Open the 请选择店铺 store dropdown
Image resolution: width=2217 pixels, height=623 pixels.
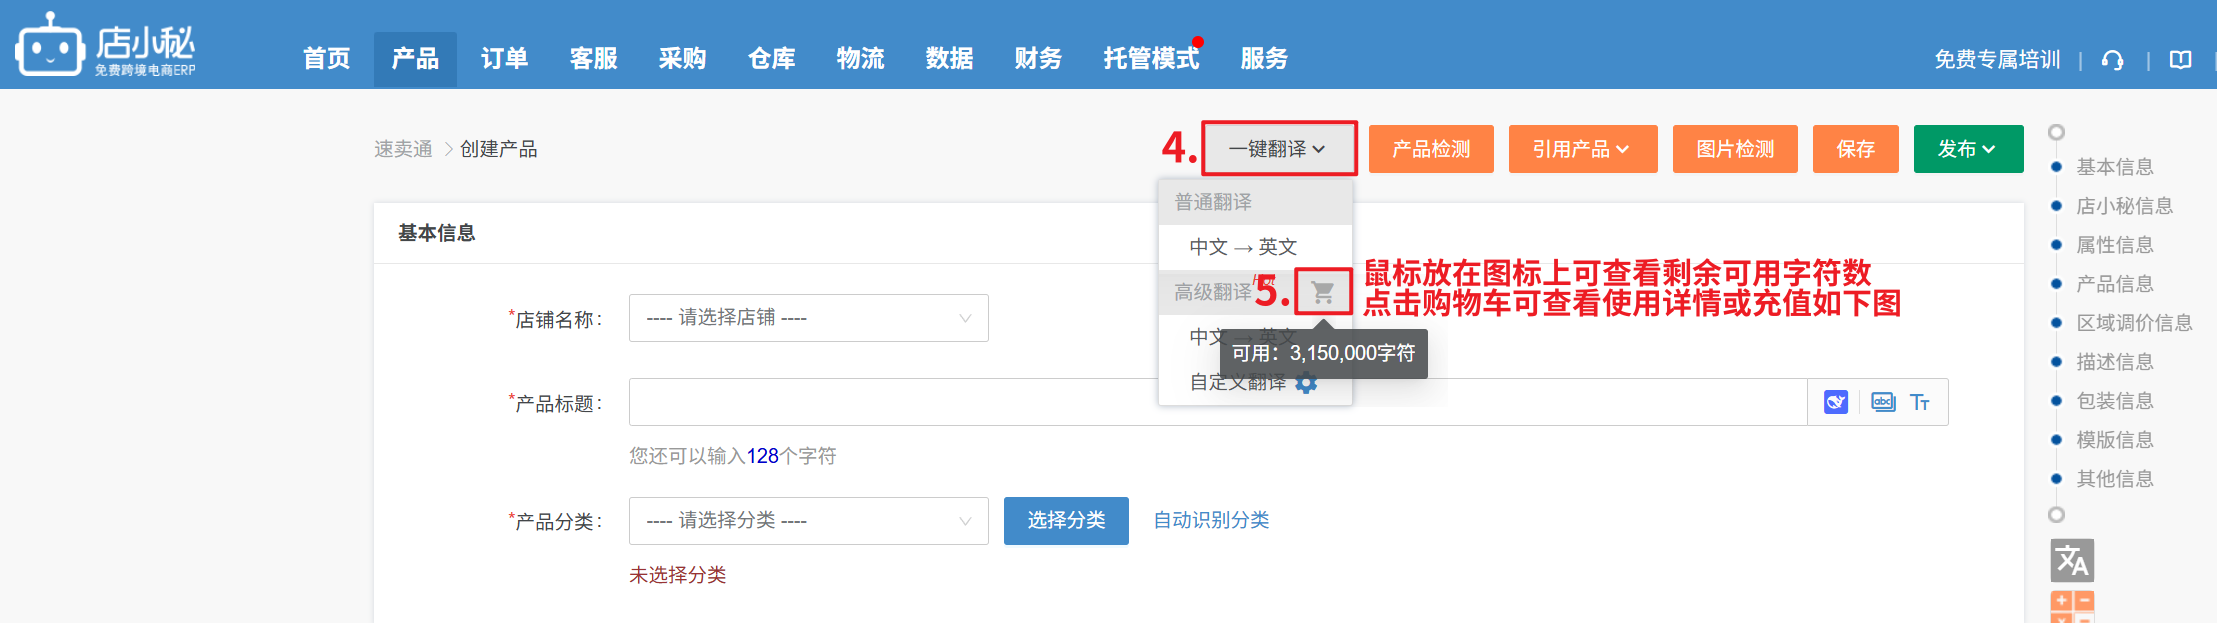[808, 318]
